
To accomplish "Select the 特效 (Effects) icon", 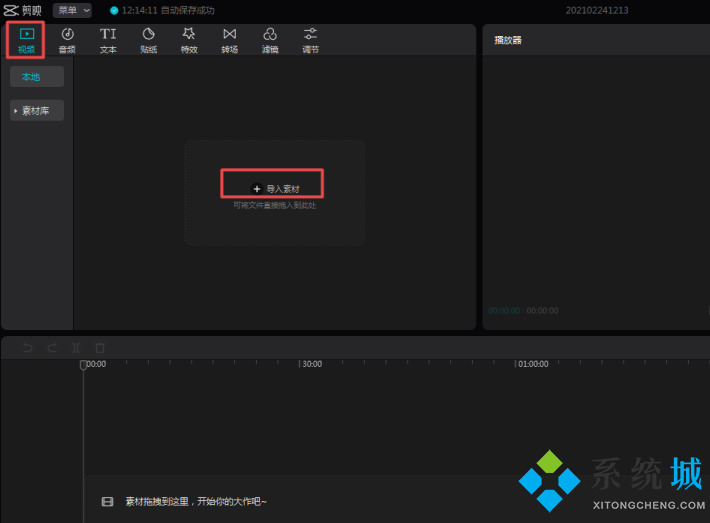I will coord(188,39).
